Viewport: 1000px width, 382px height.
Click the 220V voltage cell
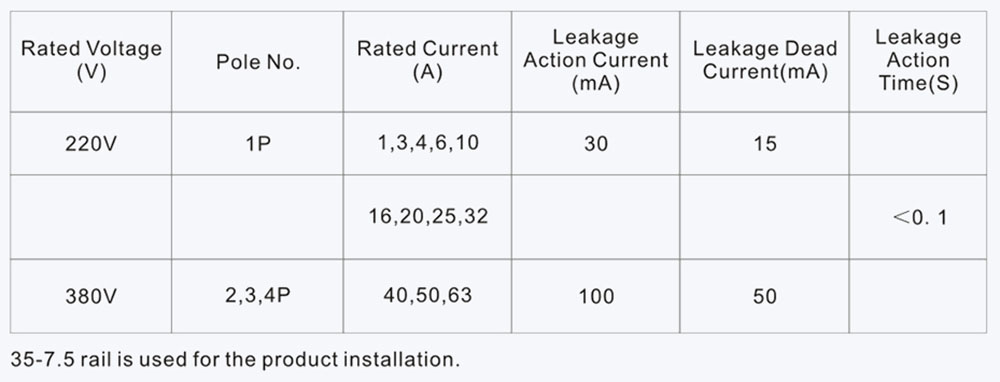(91, 144)
